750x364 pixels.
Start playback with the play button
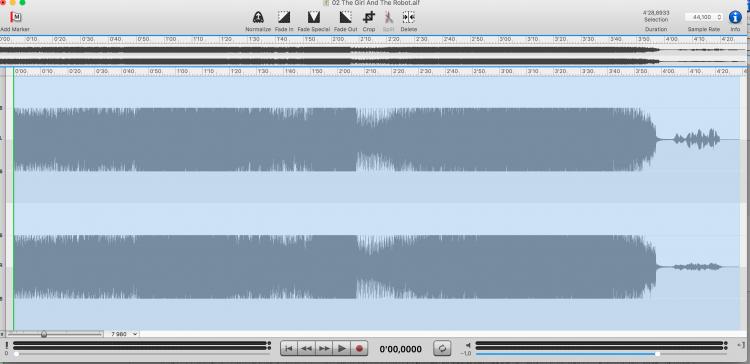(342, 349)
